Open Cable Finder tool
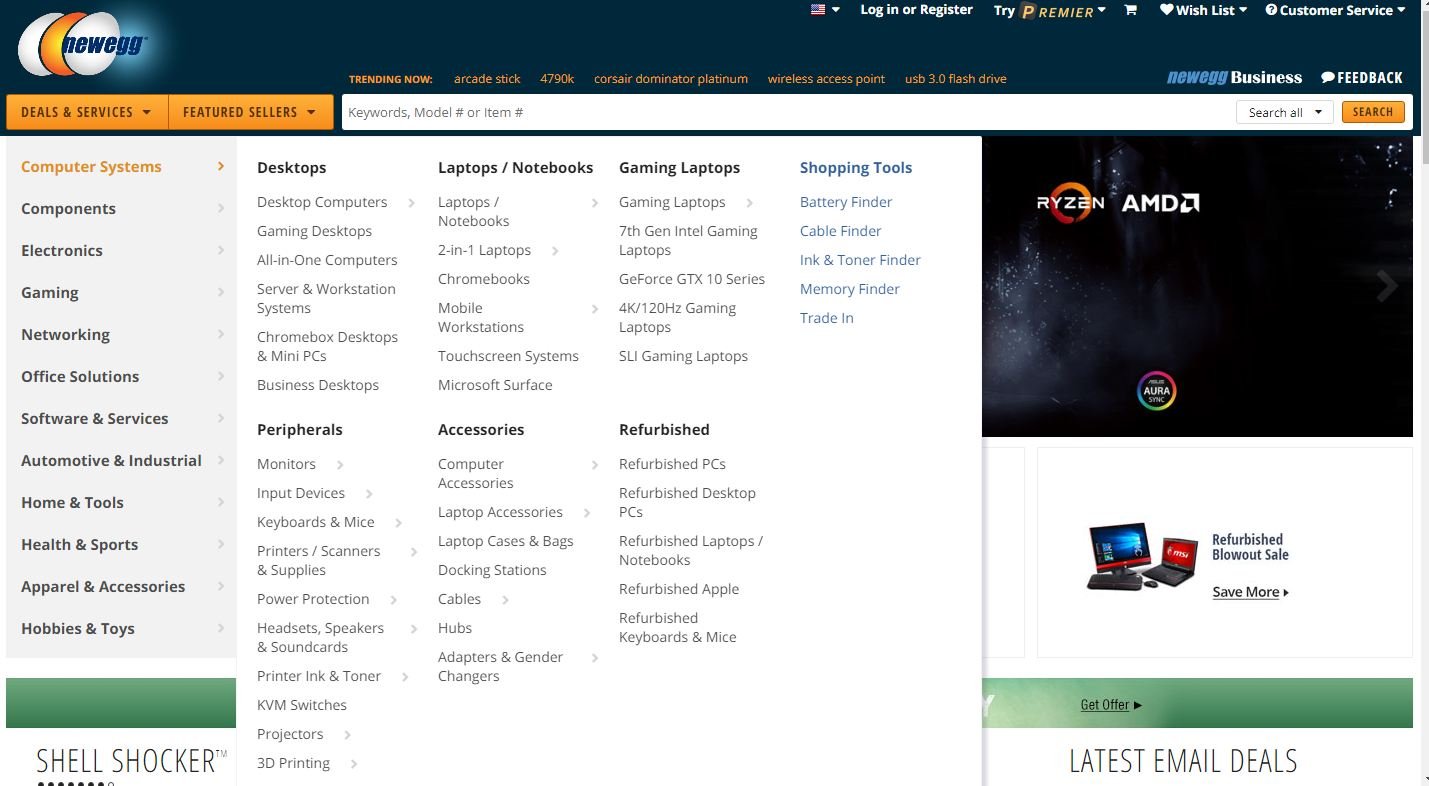The image size is (1429, 786). 841,231
